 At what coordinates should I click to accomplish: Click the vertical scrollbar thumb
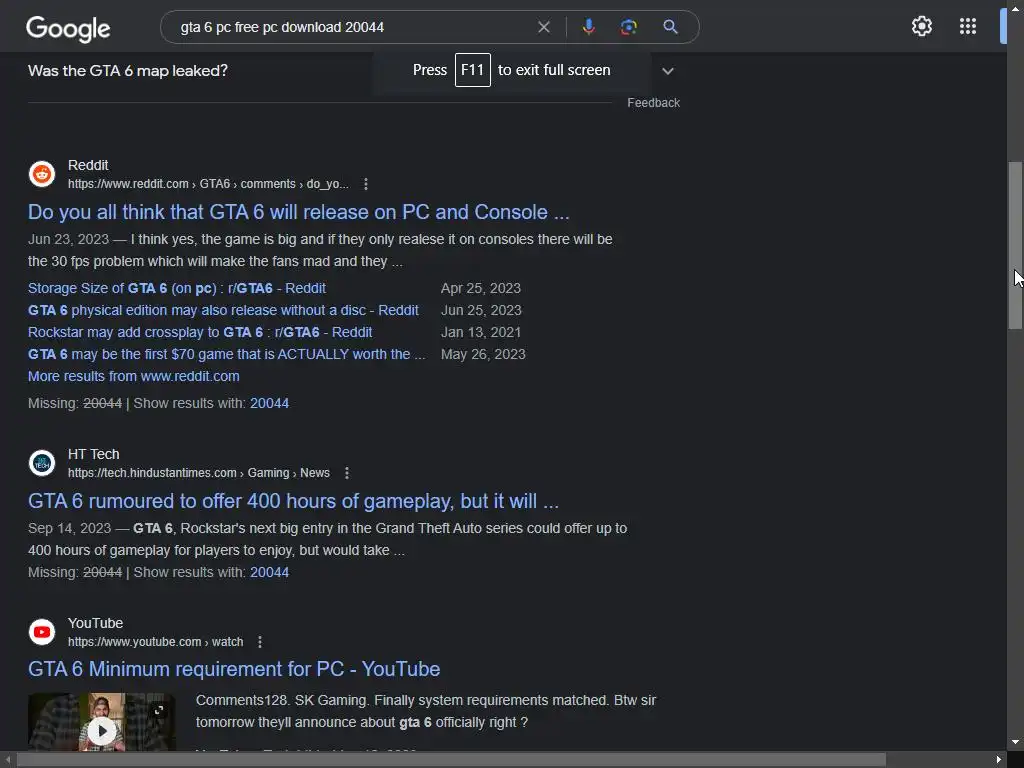coord(1015,245)
